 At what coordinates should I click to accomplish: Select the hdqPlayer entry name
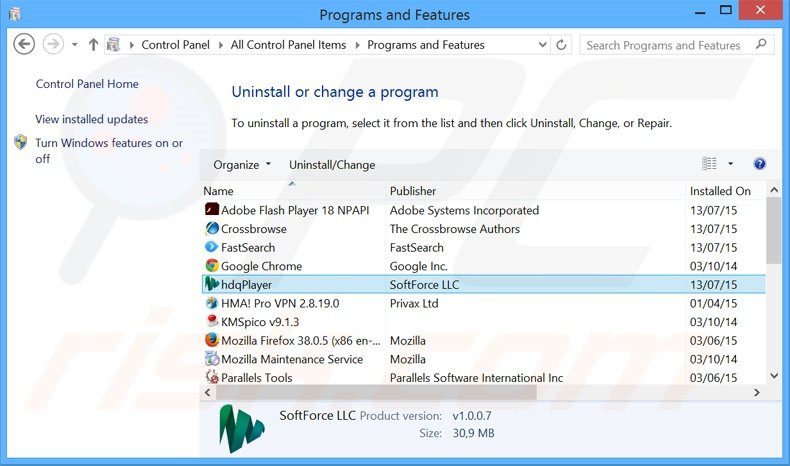tap(246, 285)
